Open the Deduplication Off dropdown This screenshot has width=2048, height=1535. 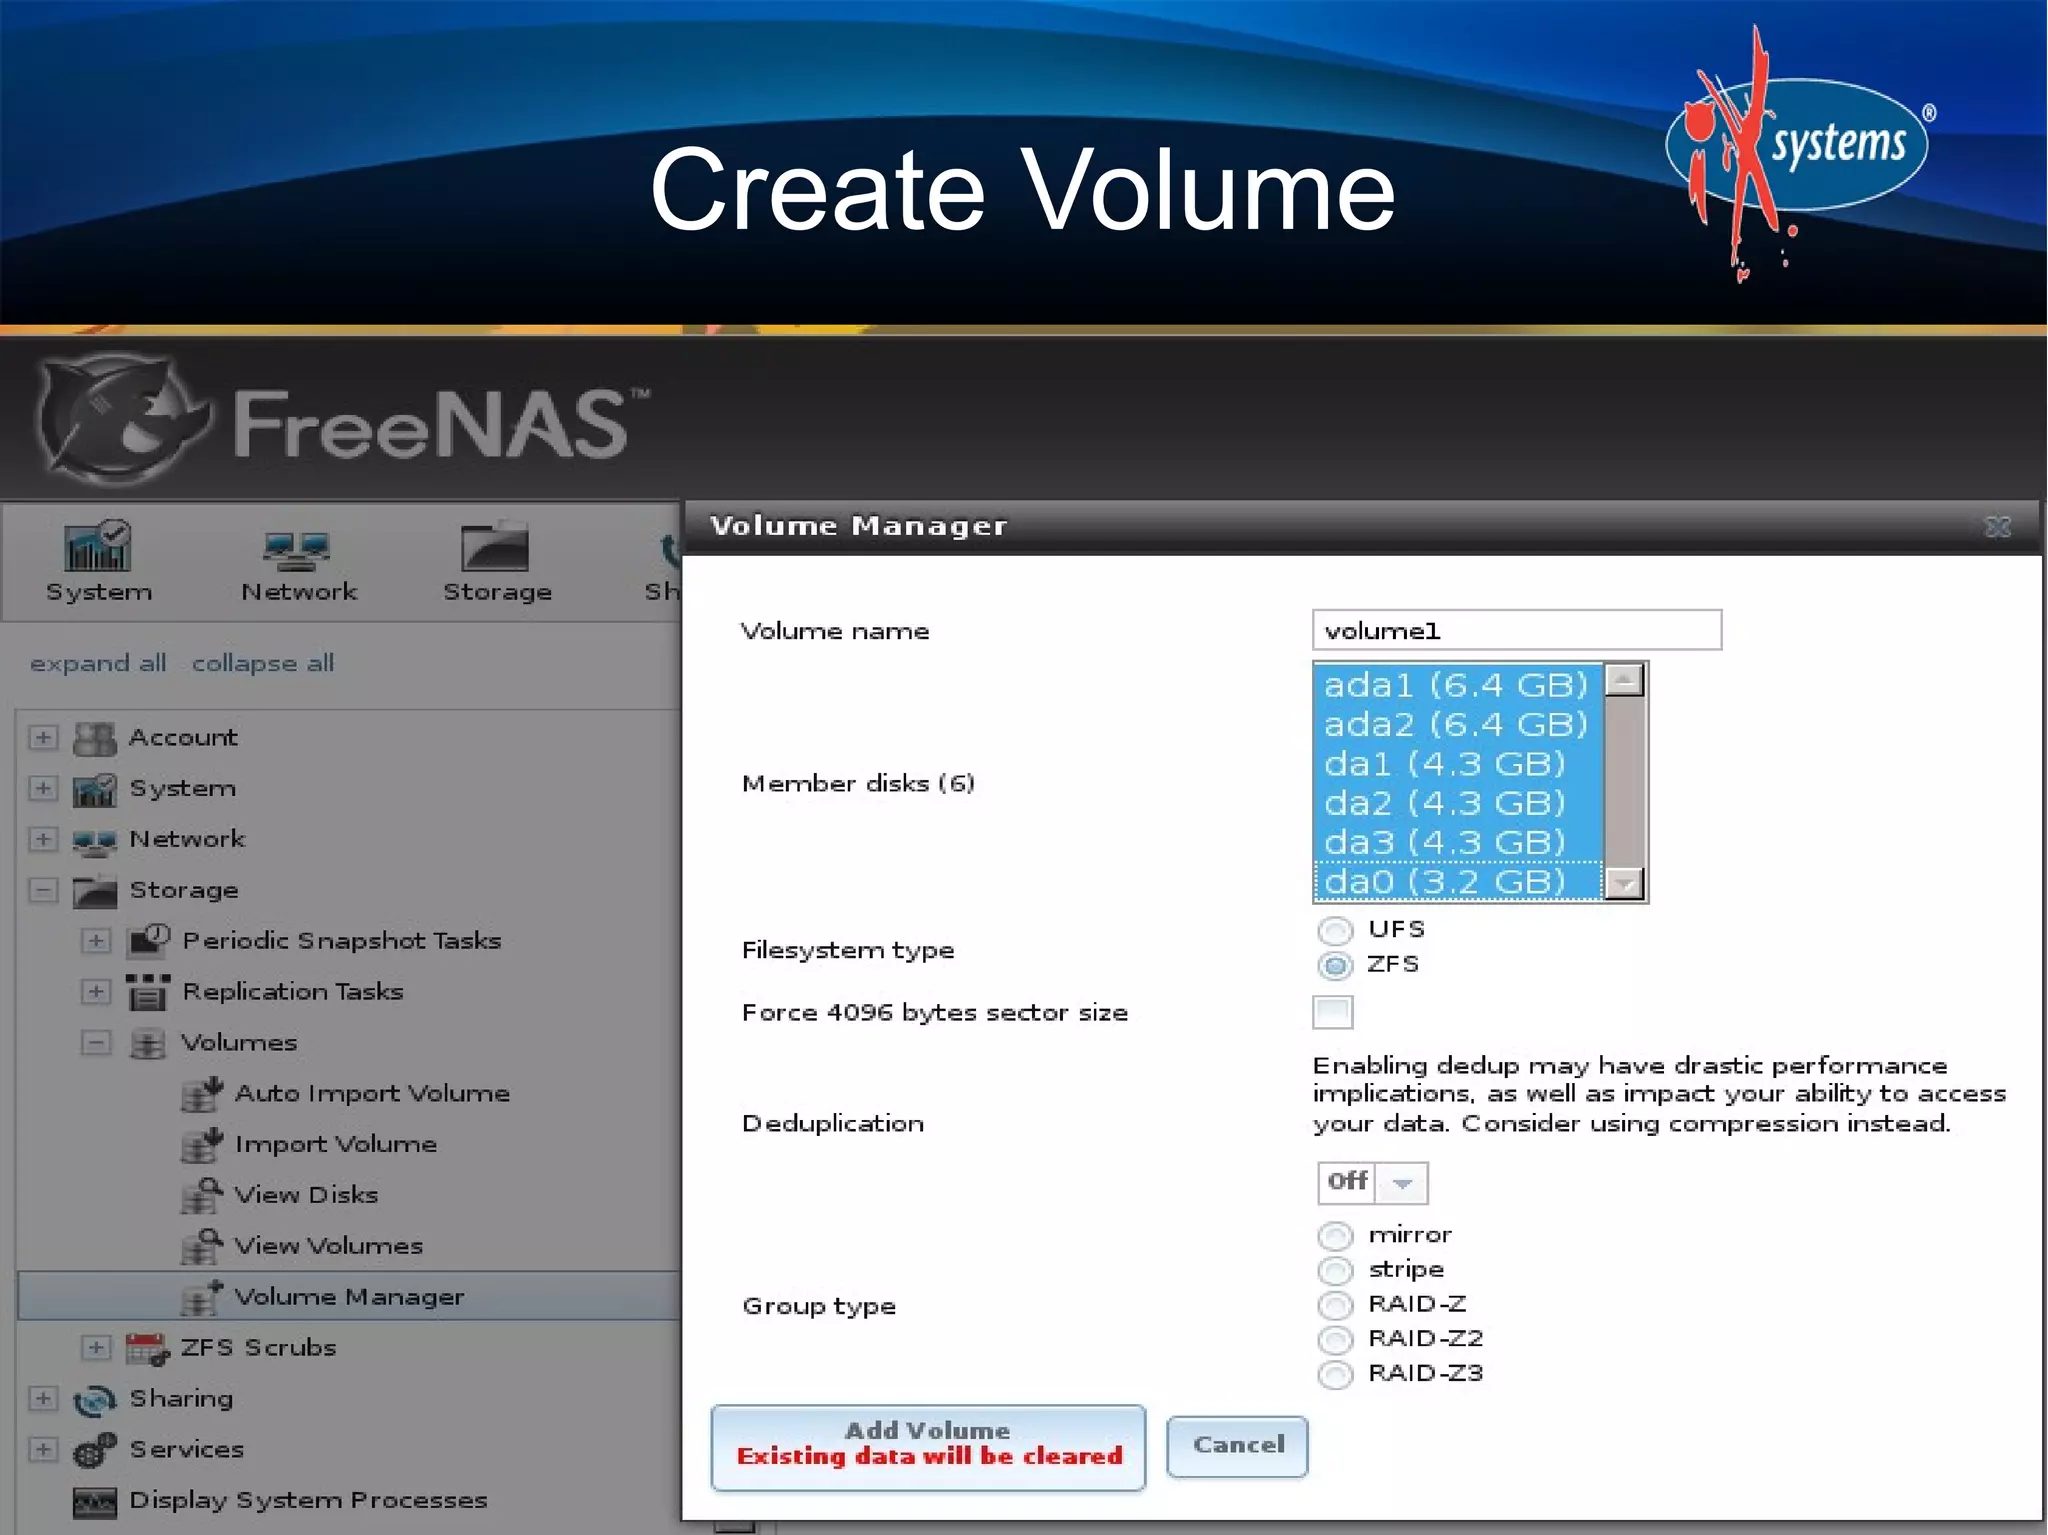pyautogui.click(x=1372, y=1183)
